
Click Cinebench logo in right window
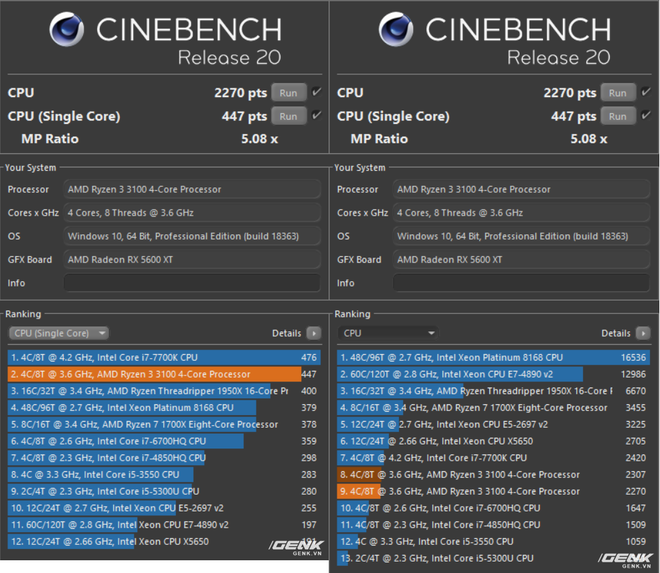(396, 29)
